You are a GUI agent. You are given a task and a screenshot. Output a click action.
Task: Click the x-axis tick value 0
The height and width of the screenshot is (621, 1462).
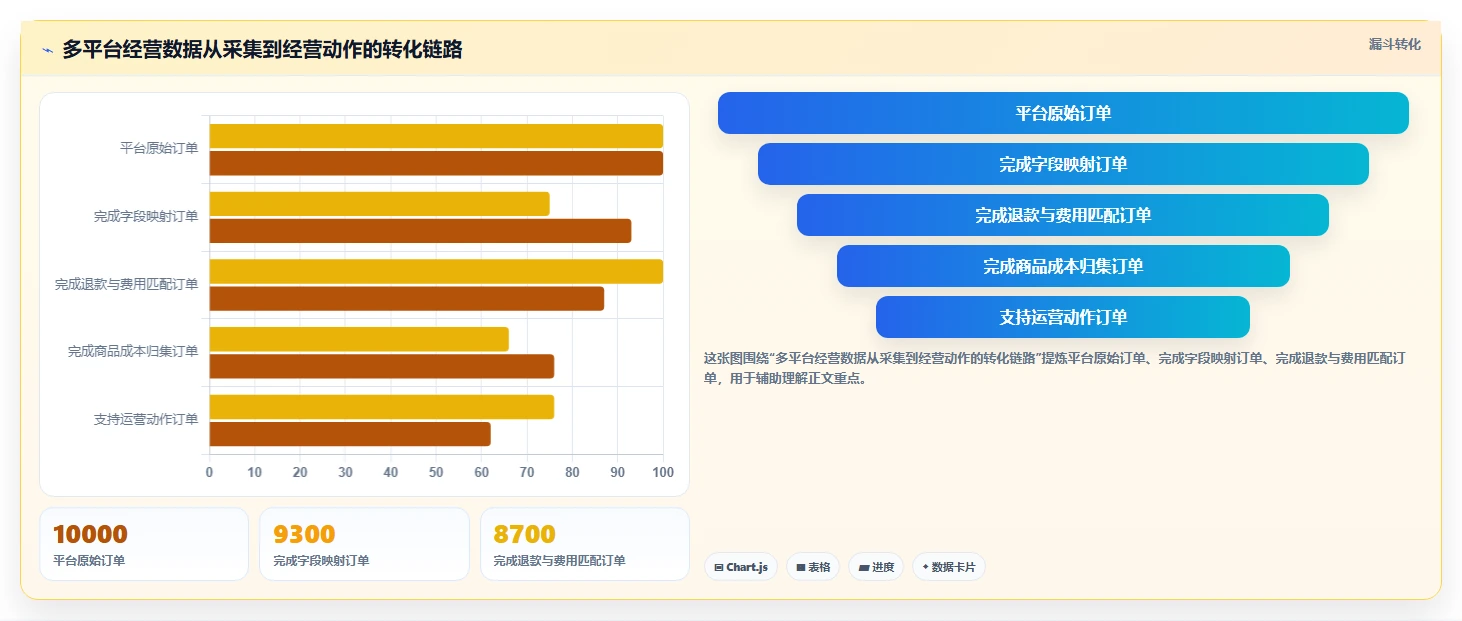[x=209, y=472]
